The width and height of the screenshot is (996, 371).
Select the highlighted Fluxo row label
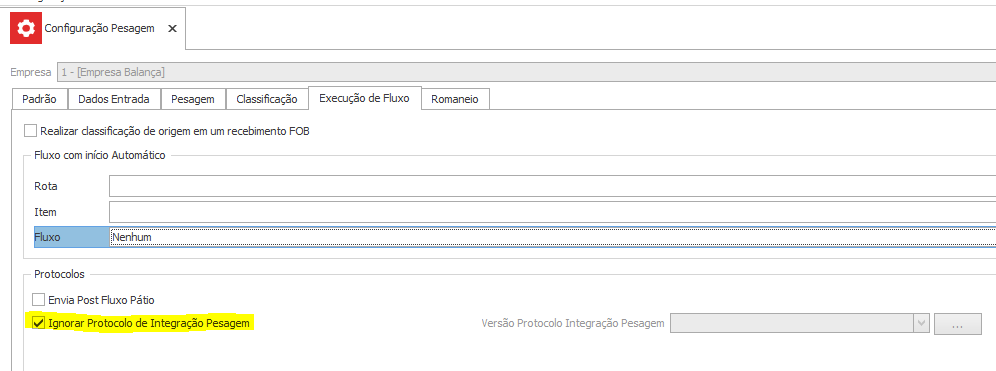point(71,237)
